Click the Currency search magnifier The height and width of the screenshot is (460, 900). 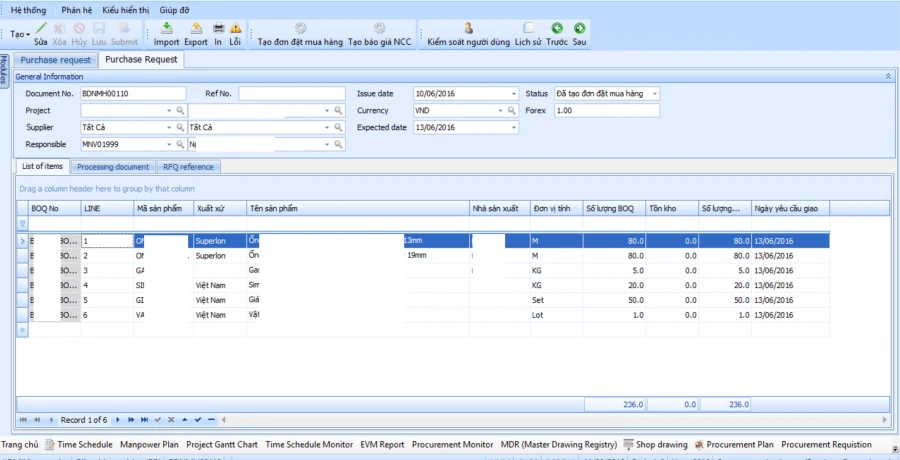point(511,110)
